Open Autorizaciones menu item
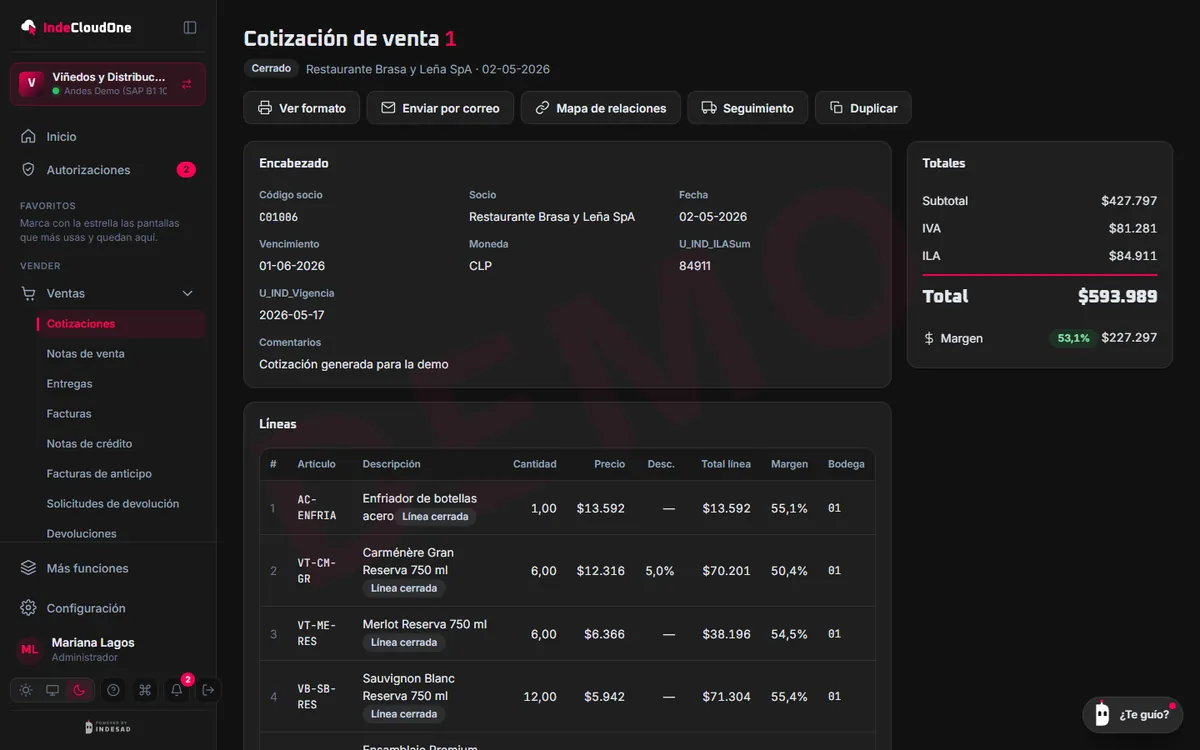Screen dimensions: 1200x750 point(108,170)
